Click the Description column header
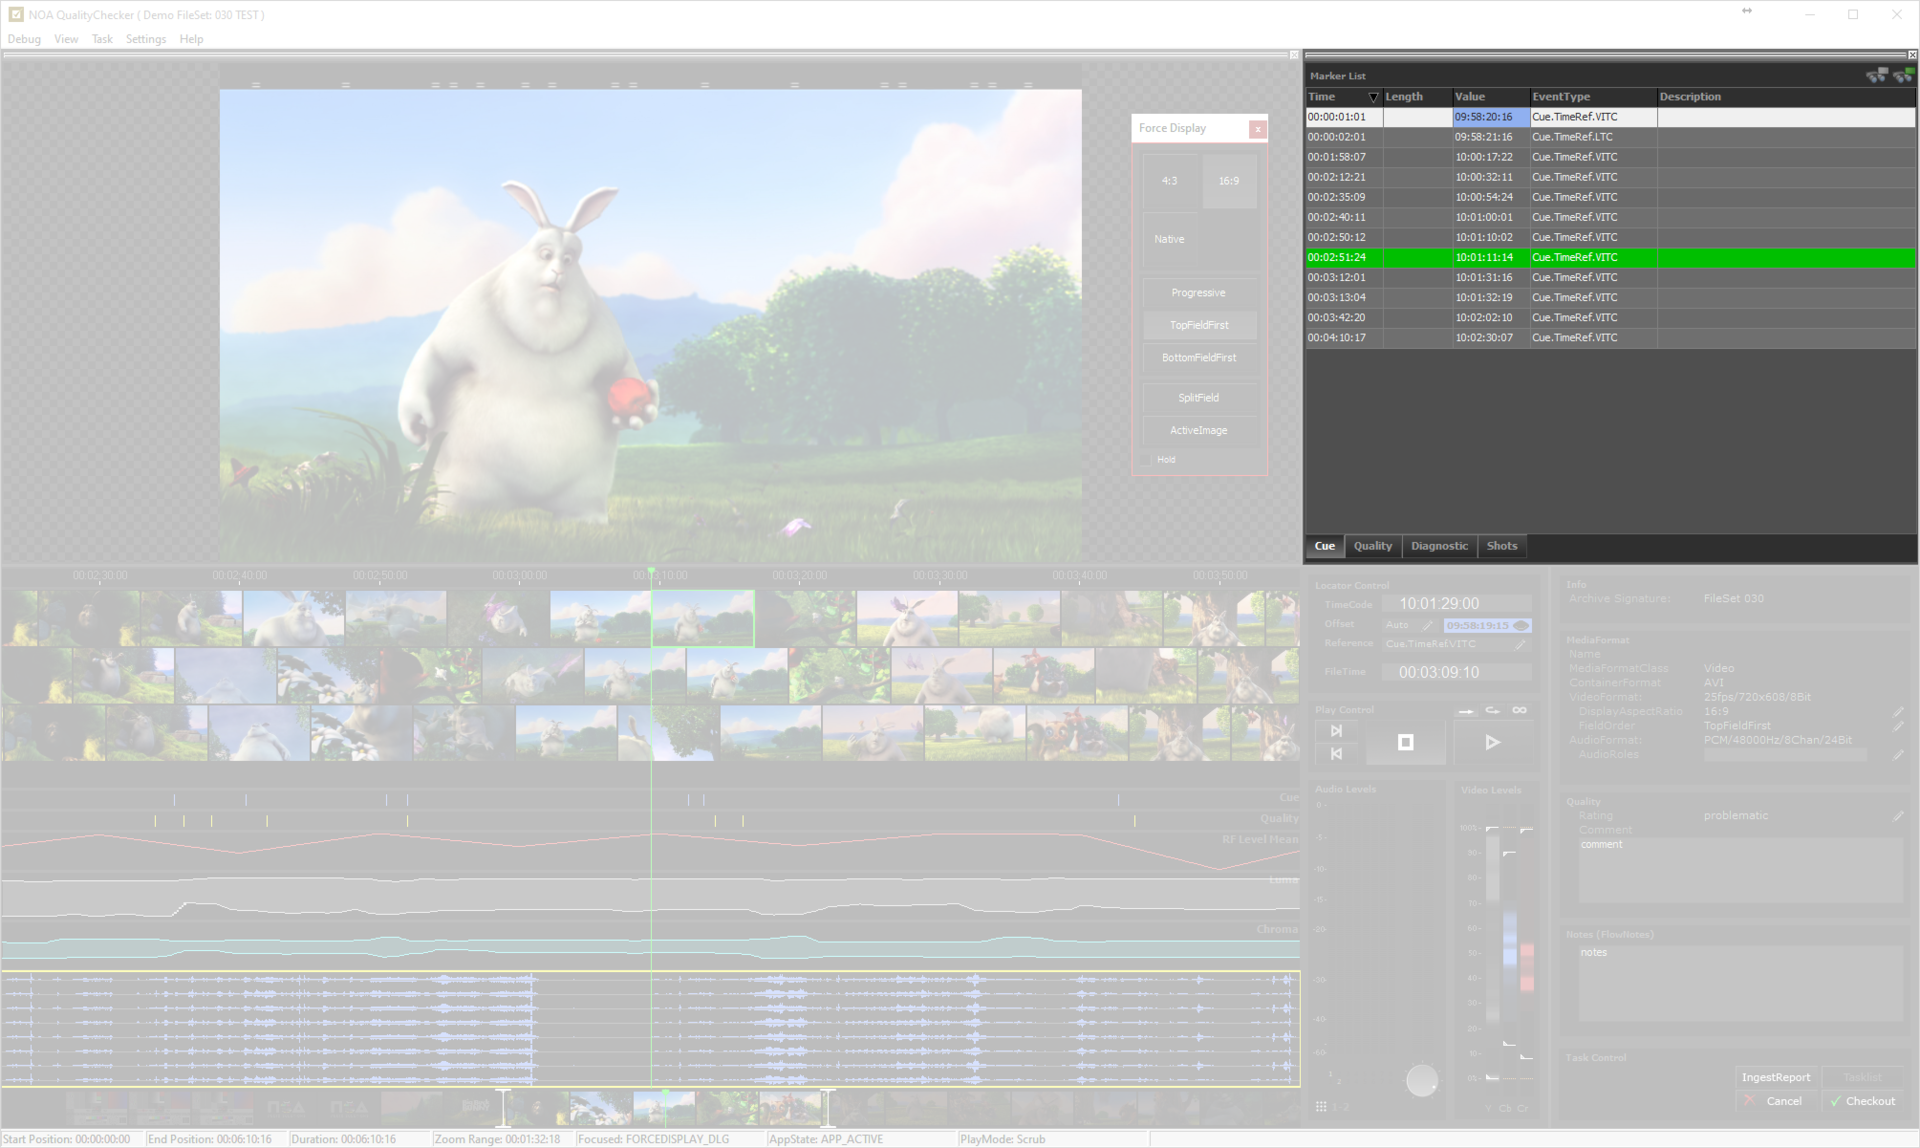Image resolution: width=1920 pixels, height=1148 pixels. point(1786,97)
